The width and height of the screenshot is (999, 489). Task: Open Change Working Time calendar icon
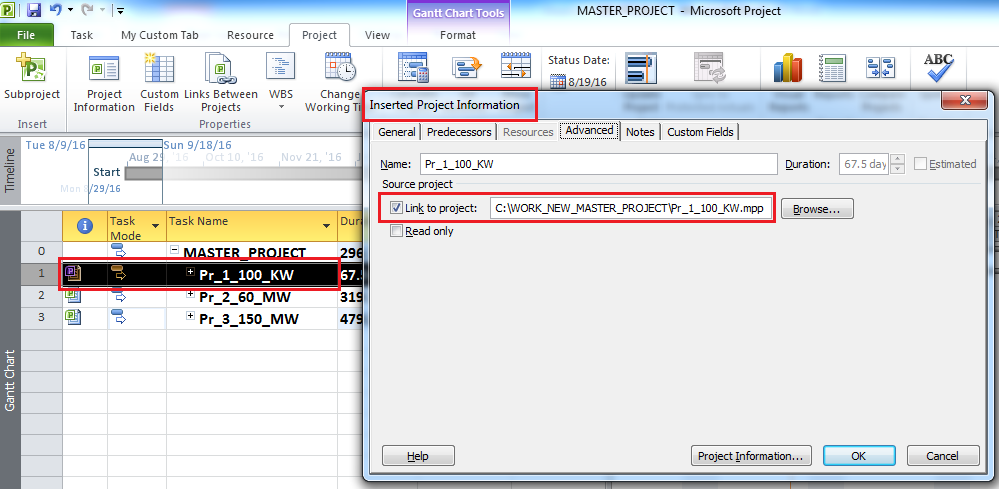pyautogui.click(x=340, y=67)
